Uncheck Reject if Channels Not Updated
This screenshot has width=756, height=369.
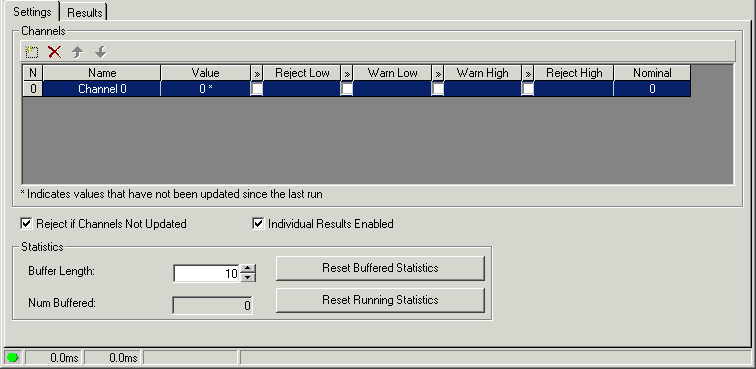(27, 224)
